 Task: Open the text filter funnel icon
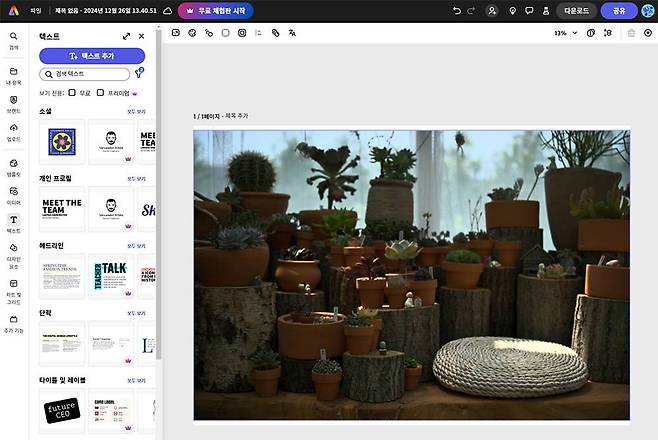[x=138, y=74]
